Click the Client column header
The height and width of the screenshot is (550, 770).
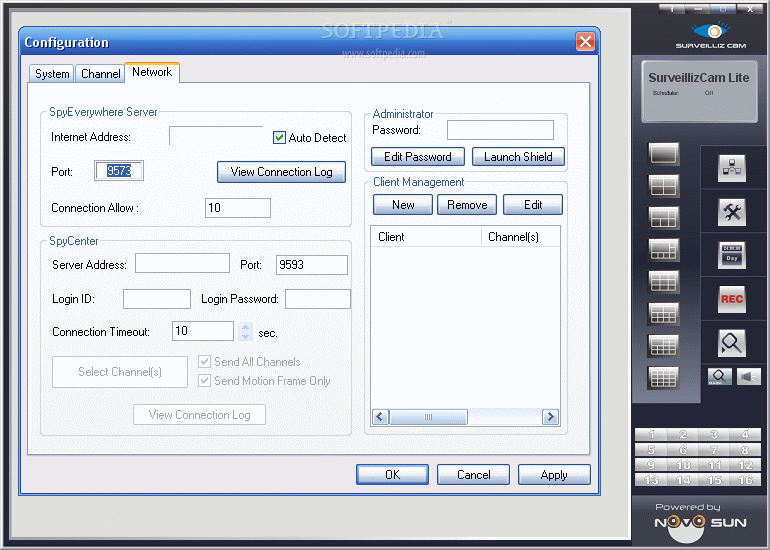pos(426,237)
